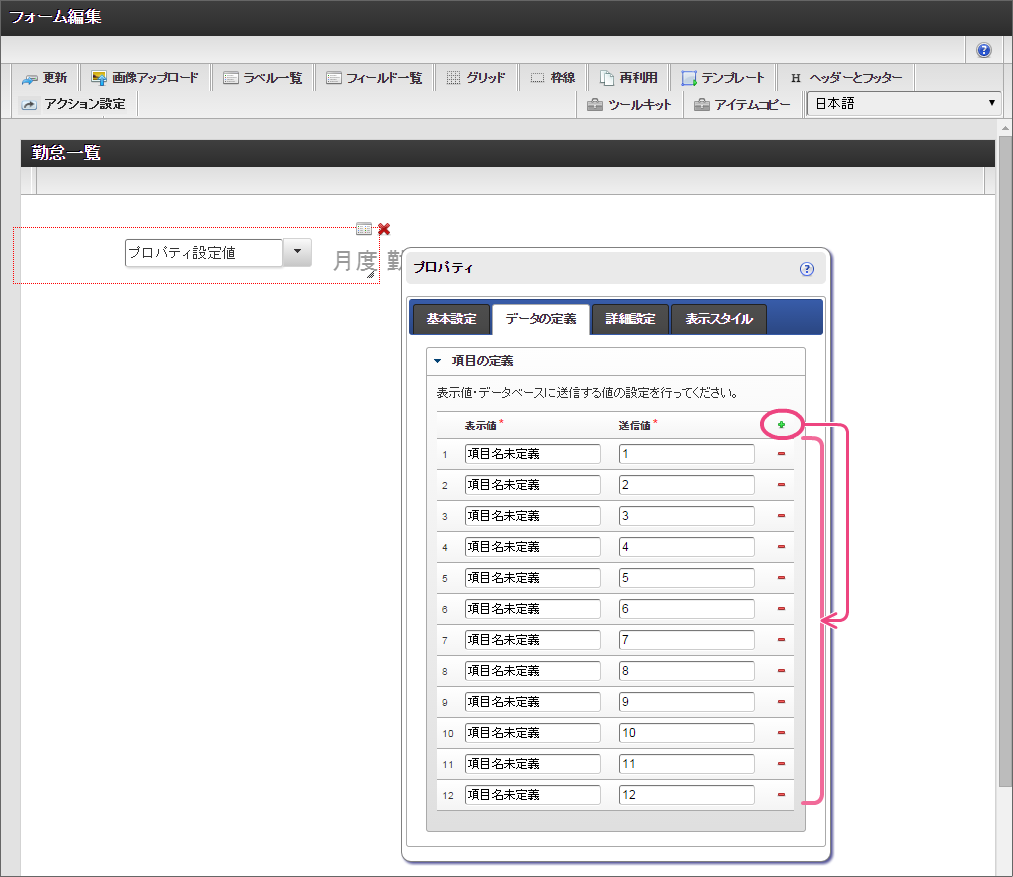Viewport: 1013px width, 877px height.
Task: Click the blue help icon at top right
Action: coord(984,50)
